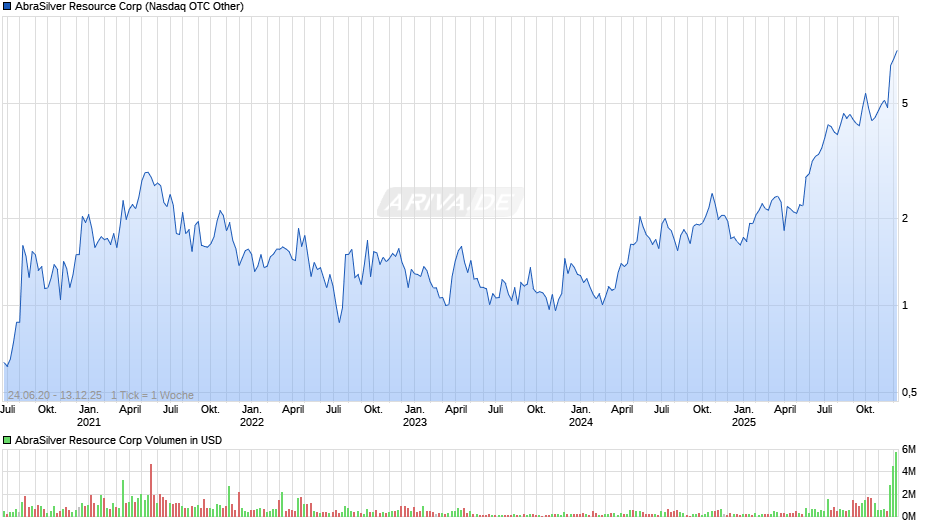
Task: Click the 'Jan.' label above 2021
Action: tap(89, 410)
